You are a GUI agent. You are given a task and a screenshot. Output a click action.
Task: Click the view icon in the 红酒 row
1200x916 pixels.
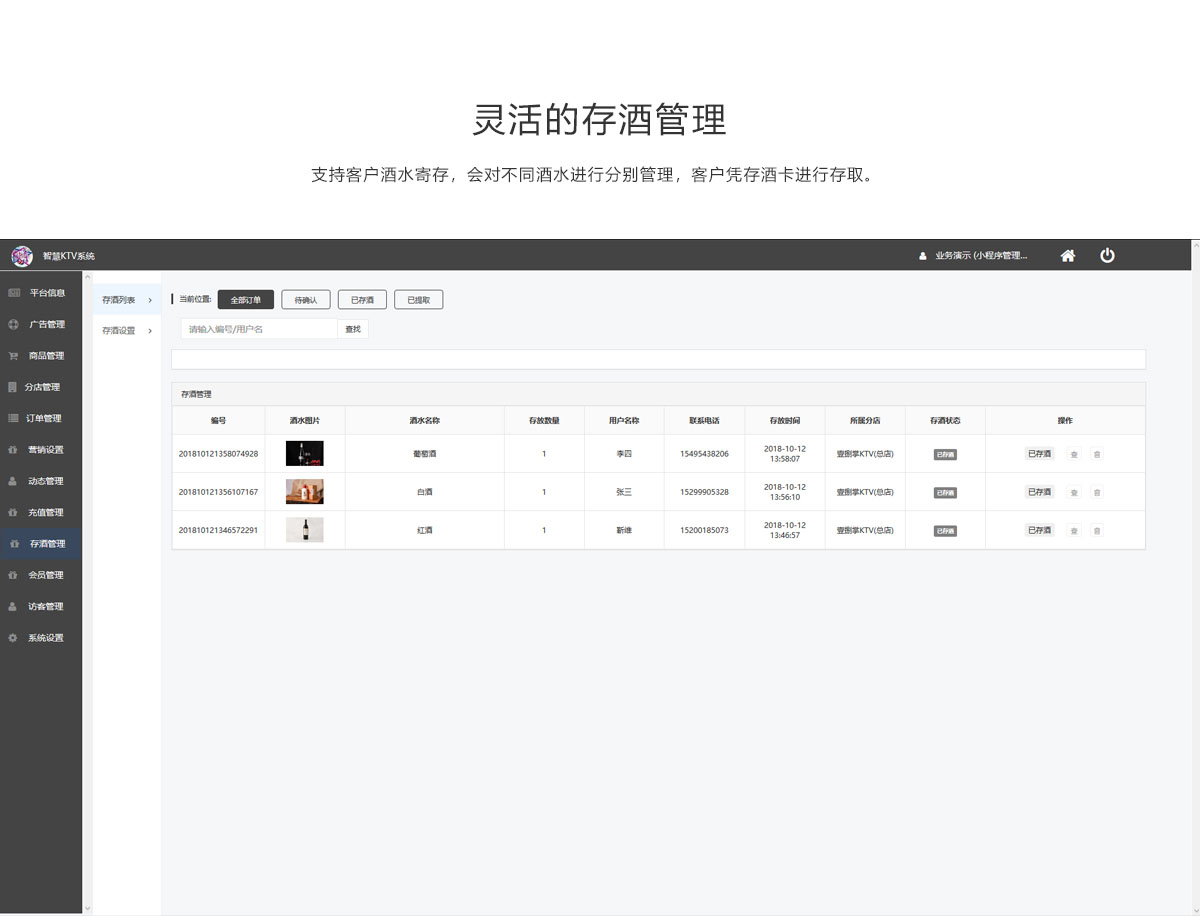pos(1074,530)
